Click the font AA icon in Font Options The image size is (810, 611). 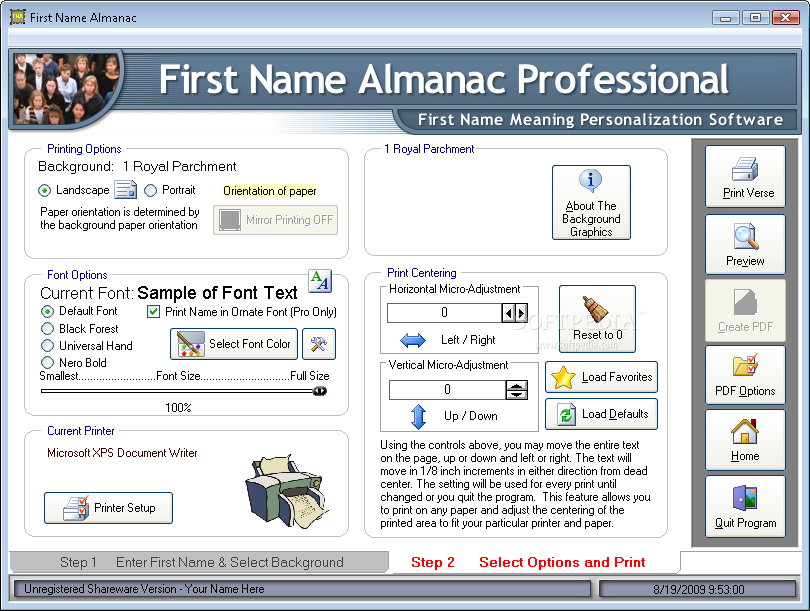[x=320, y=281]
